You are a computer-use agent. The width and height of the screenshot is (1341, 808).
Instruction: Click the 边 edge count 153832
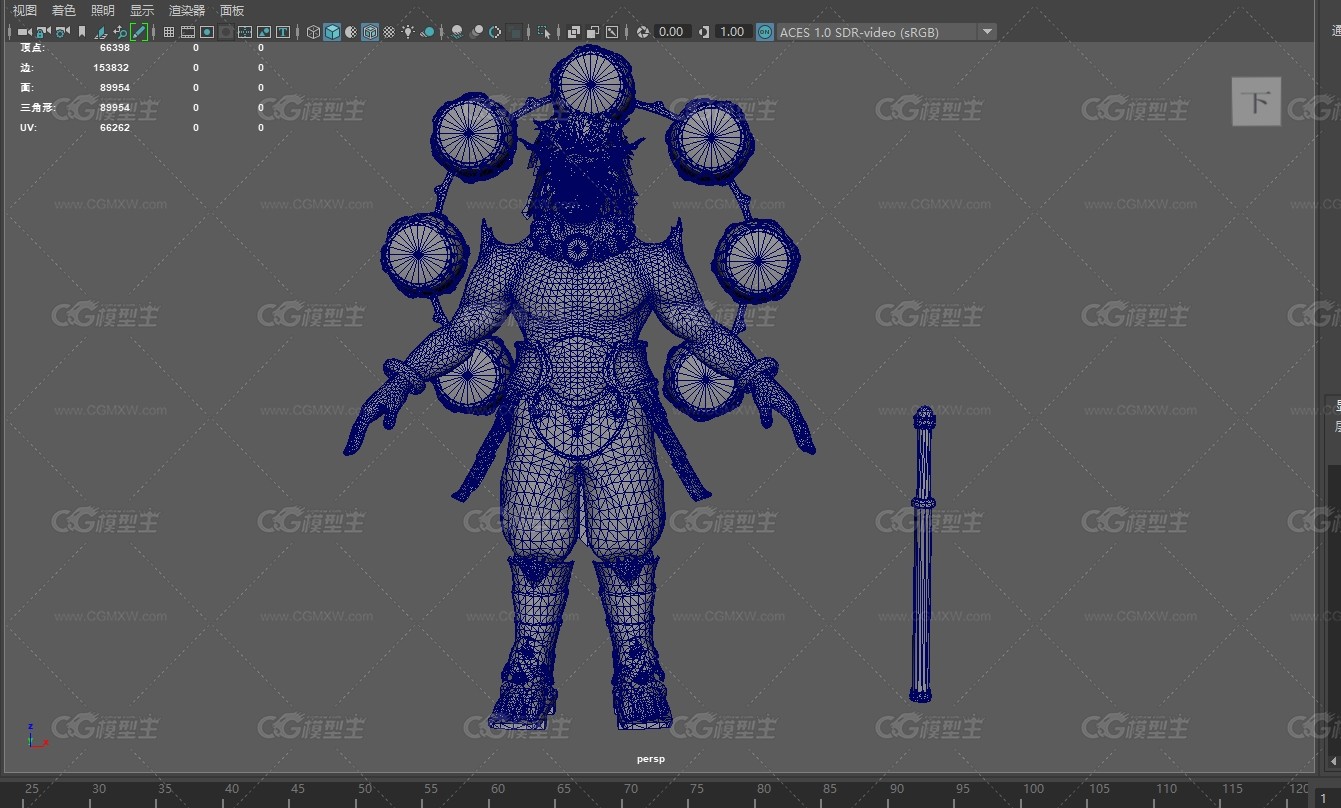click(112, 68)
